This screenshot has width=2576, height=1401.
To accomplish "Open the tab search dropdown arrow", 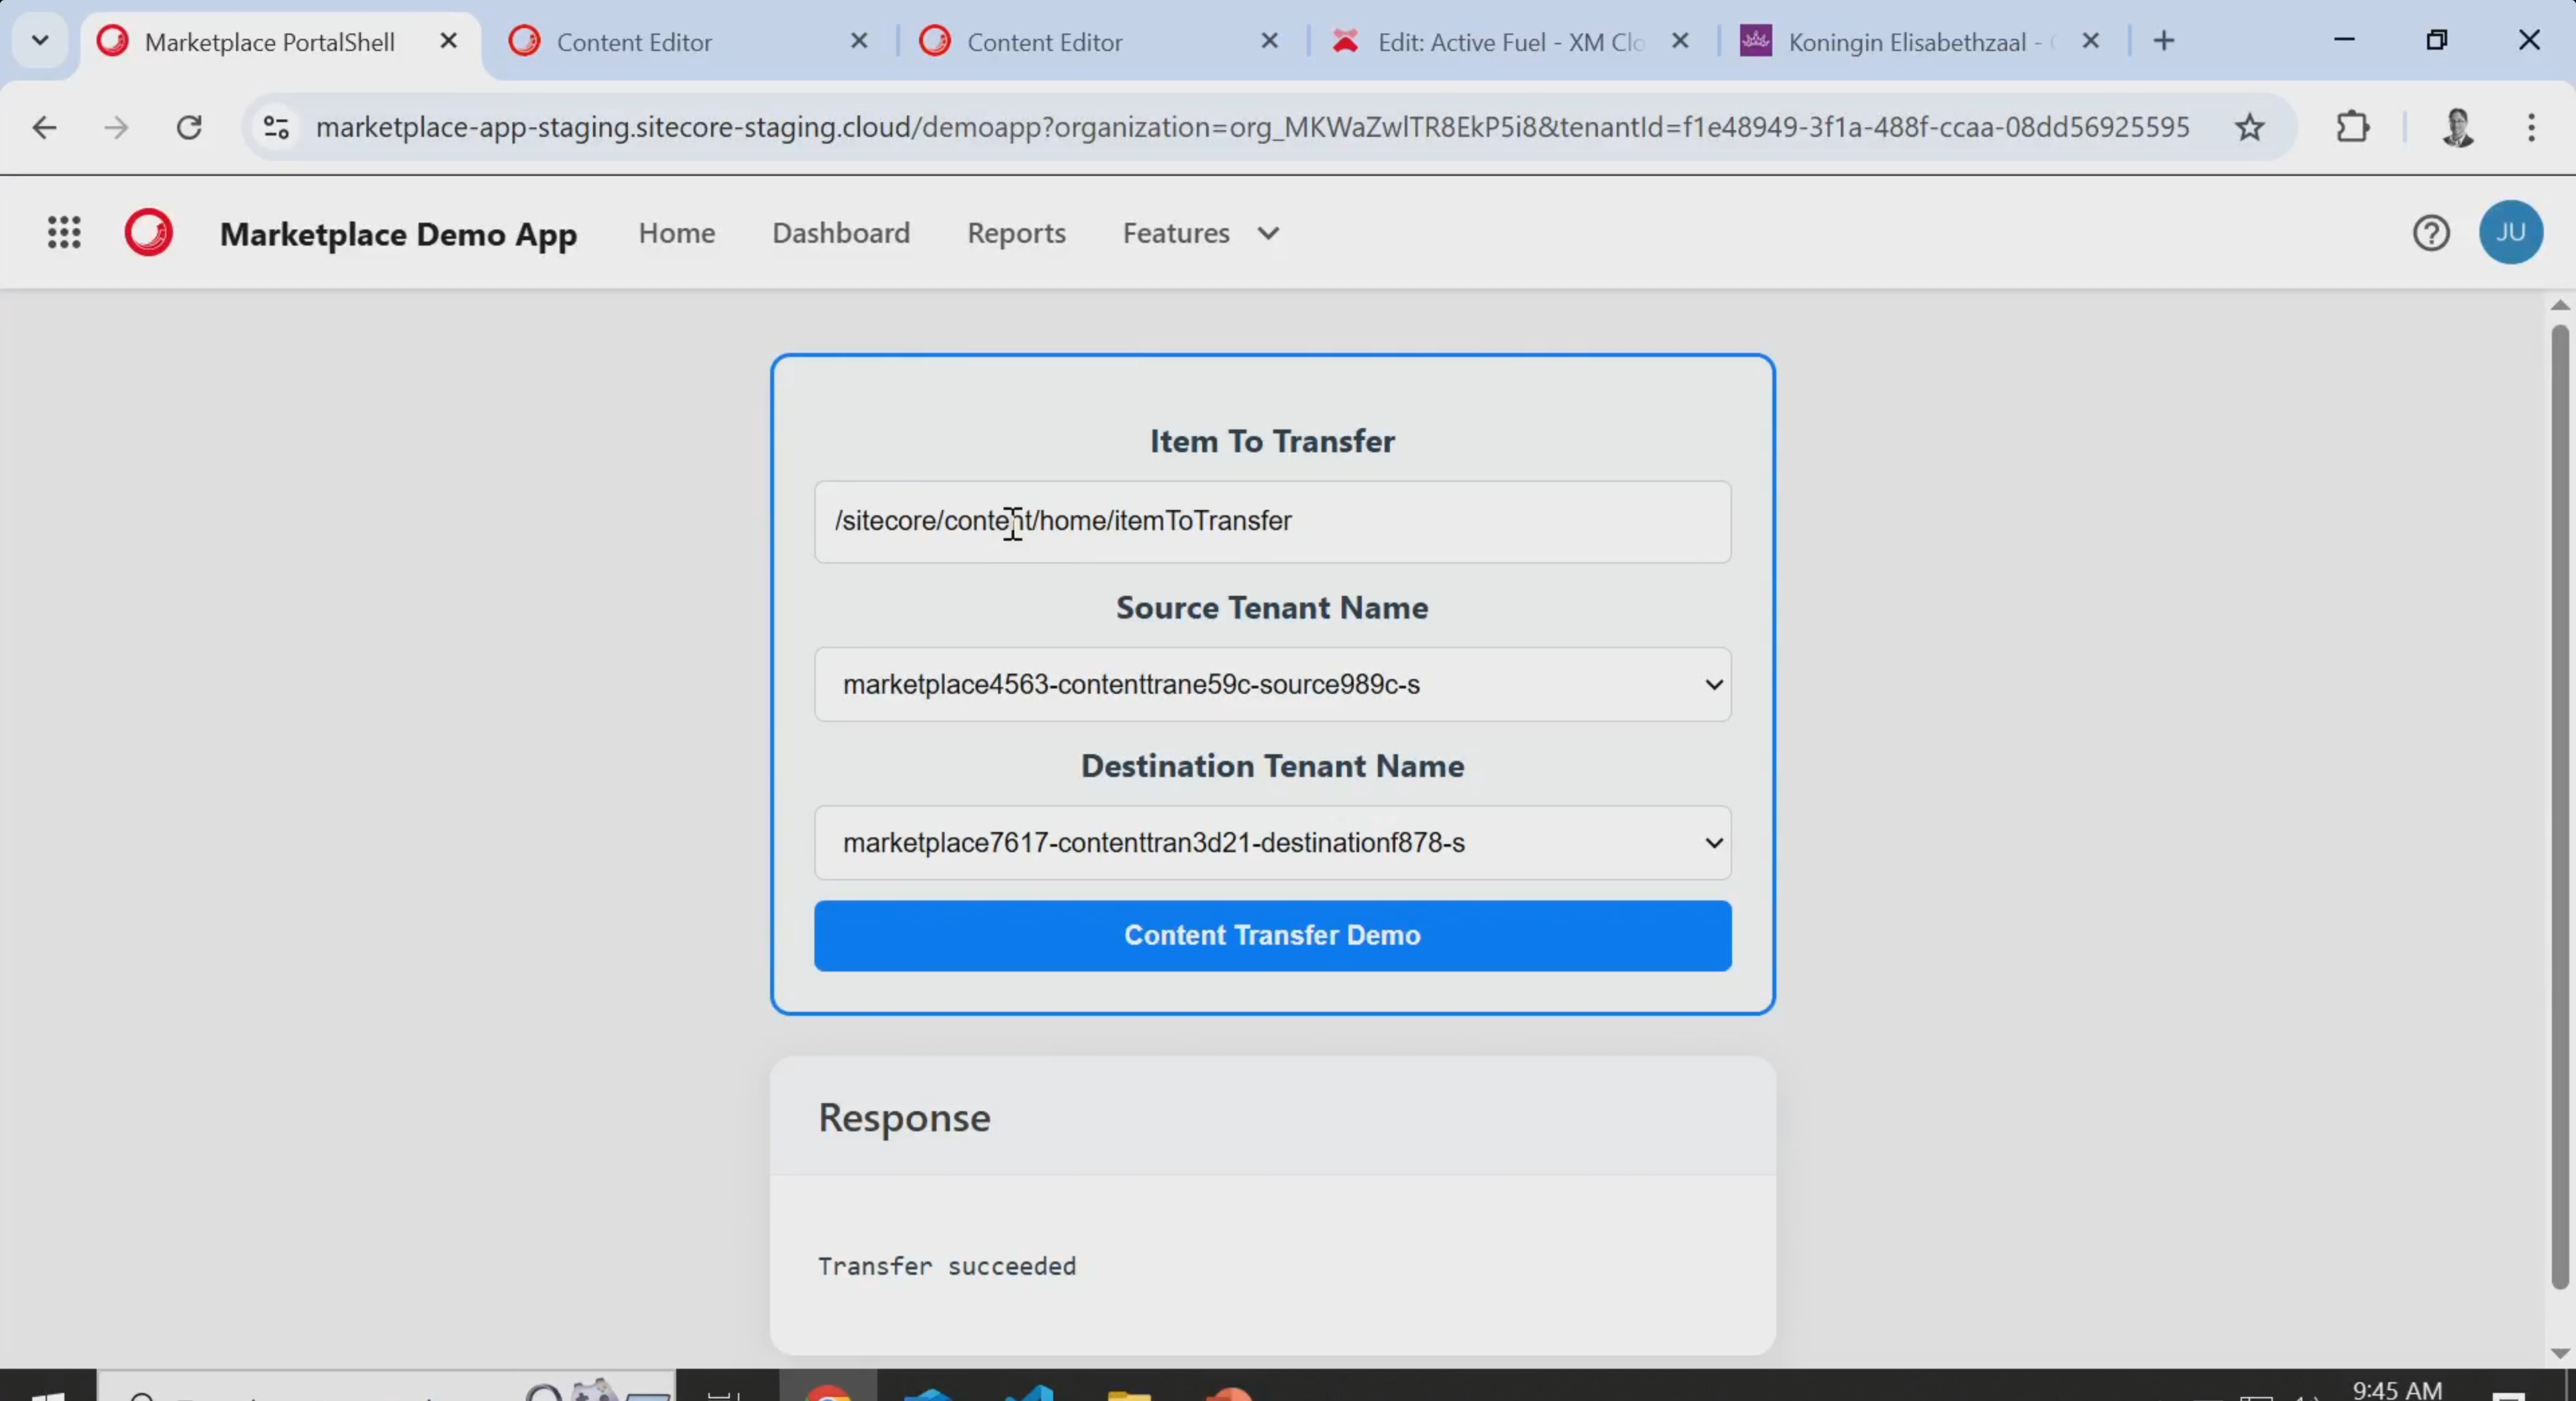I will pos(40,41).
